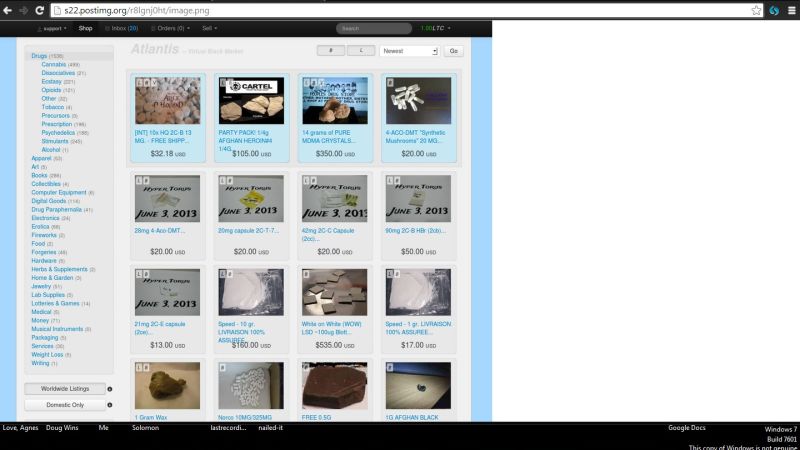This screenshot has width=800, height=450.
Task: Go to the Shop tab
Action: point(85,29)
